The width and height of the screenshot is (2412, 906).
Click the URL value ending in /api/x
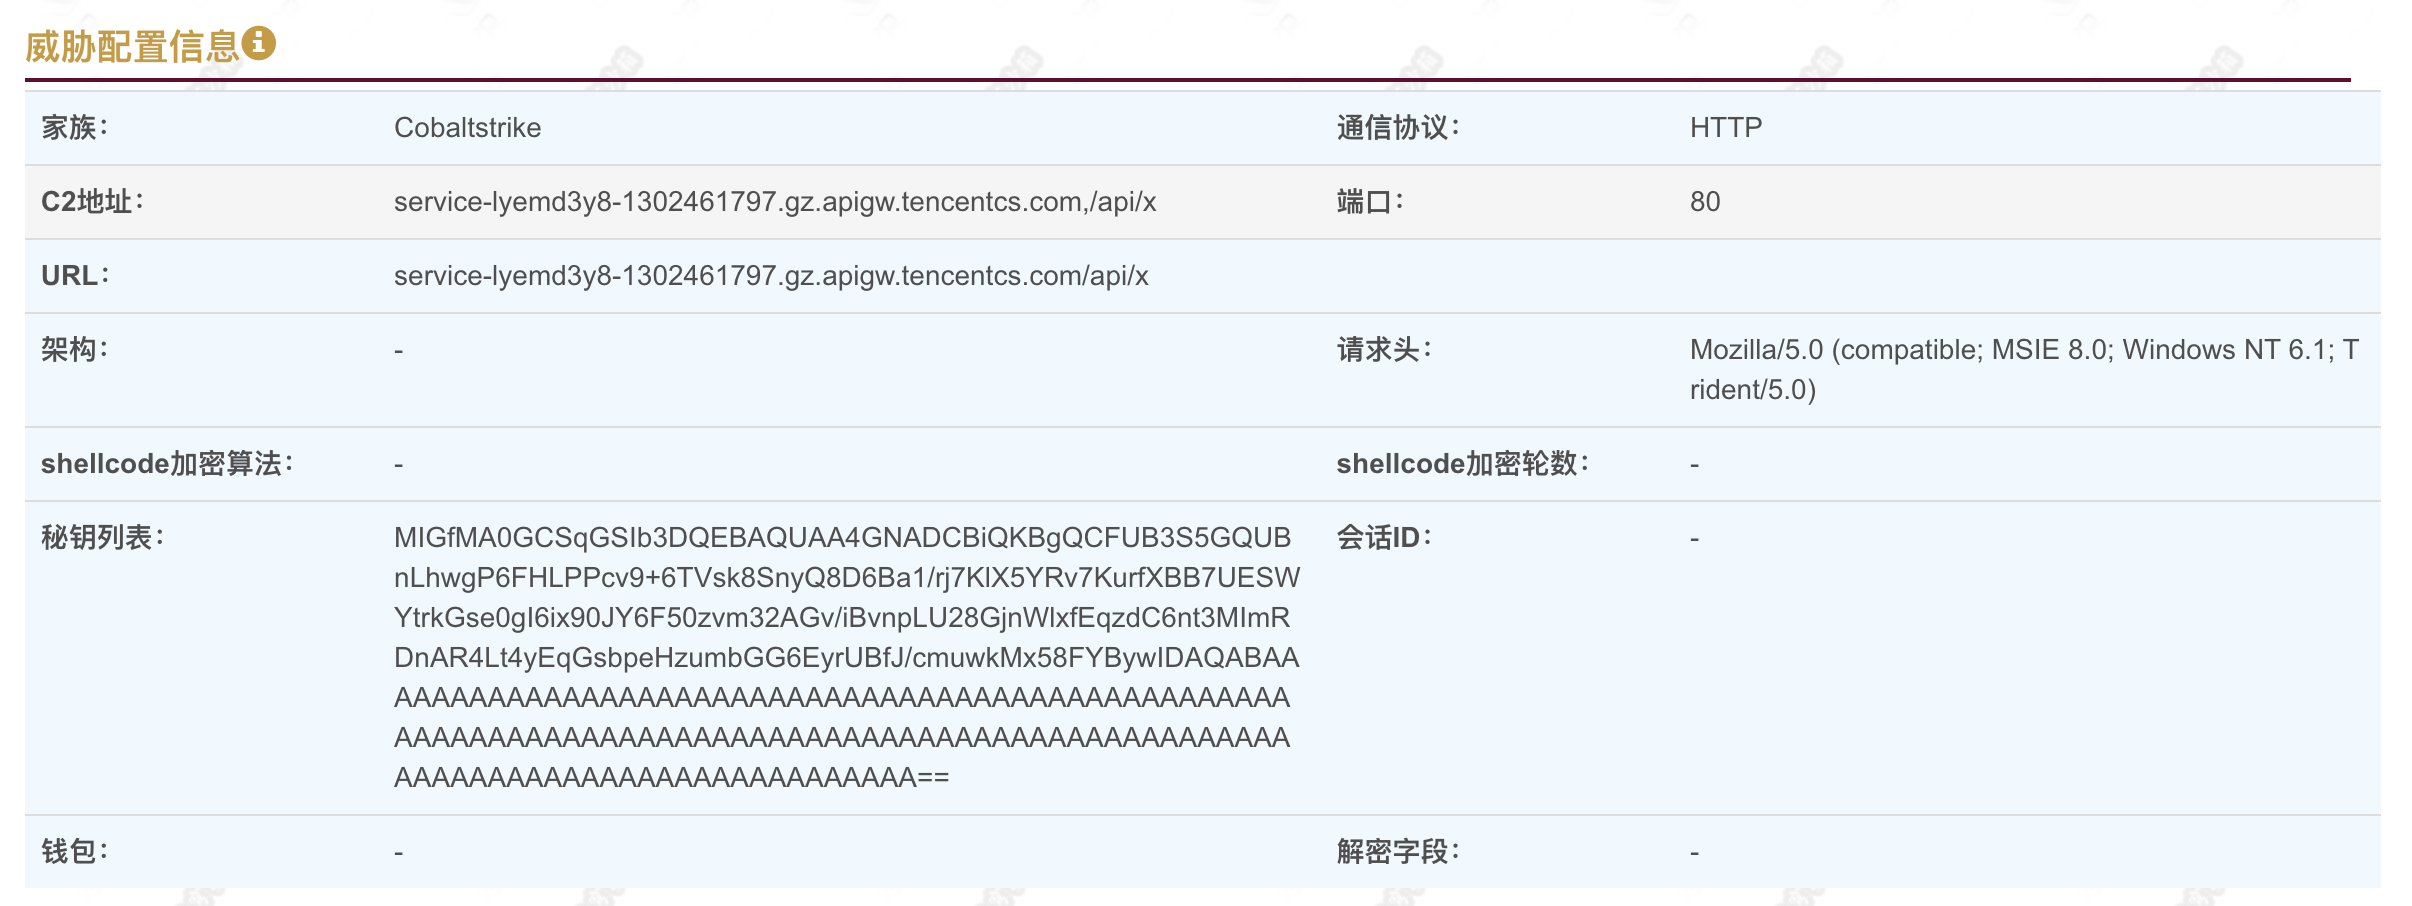click(770, 276)
